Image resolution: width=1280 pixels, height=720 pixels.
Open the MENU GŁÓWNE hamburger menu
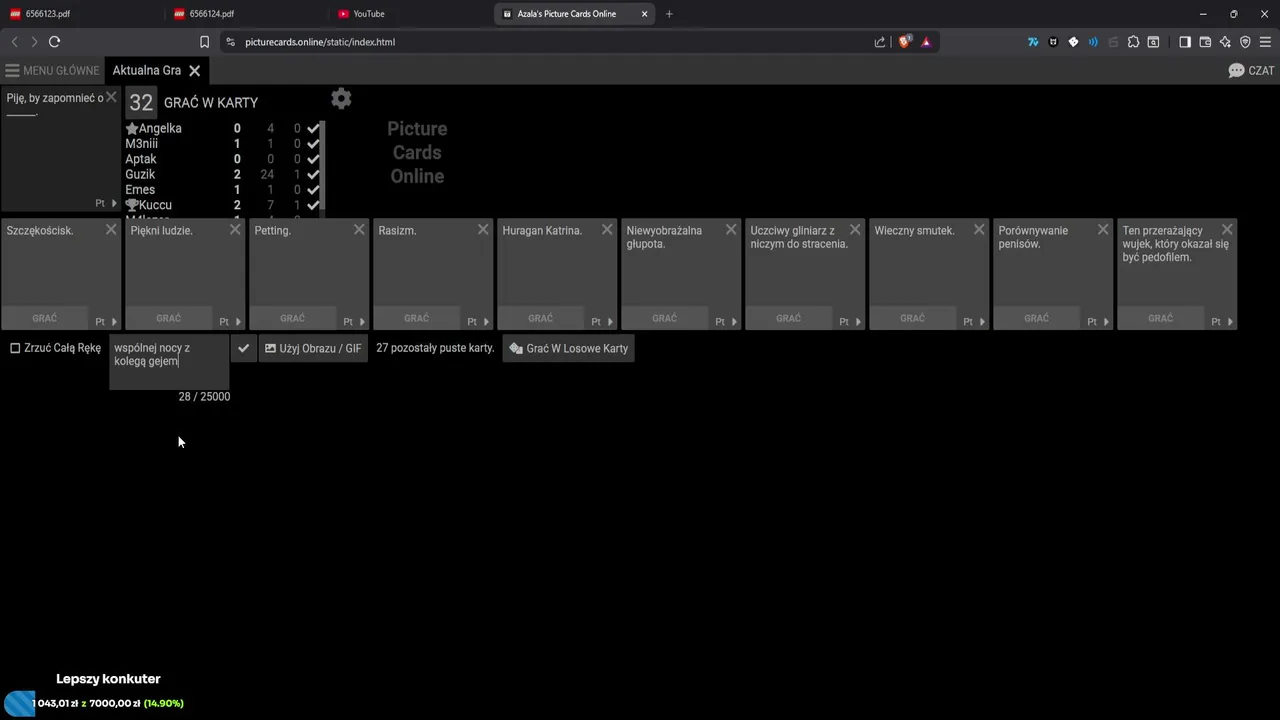pos(52,71)
